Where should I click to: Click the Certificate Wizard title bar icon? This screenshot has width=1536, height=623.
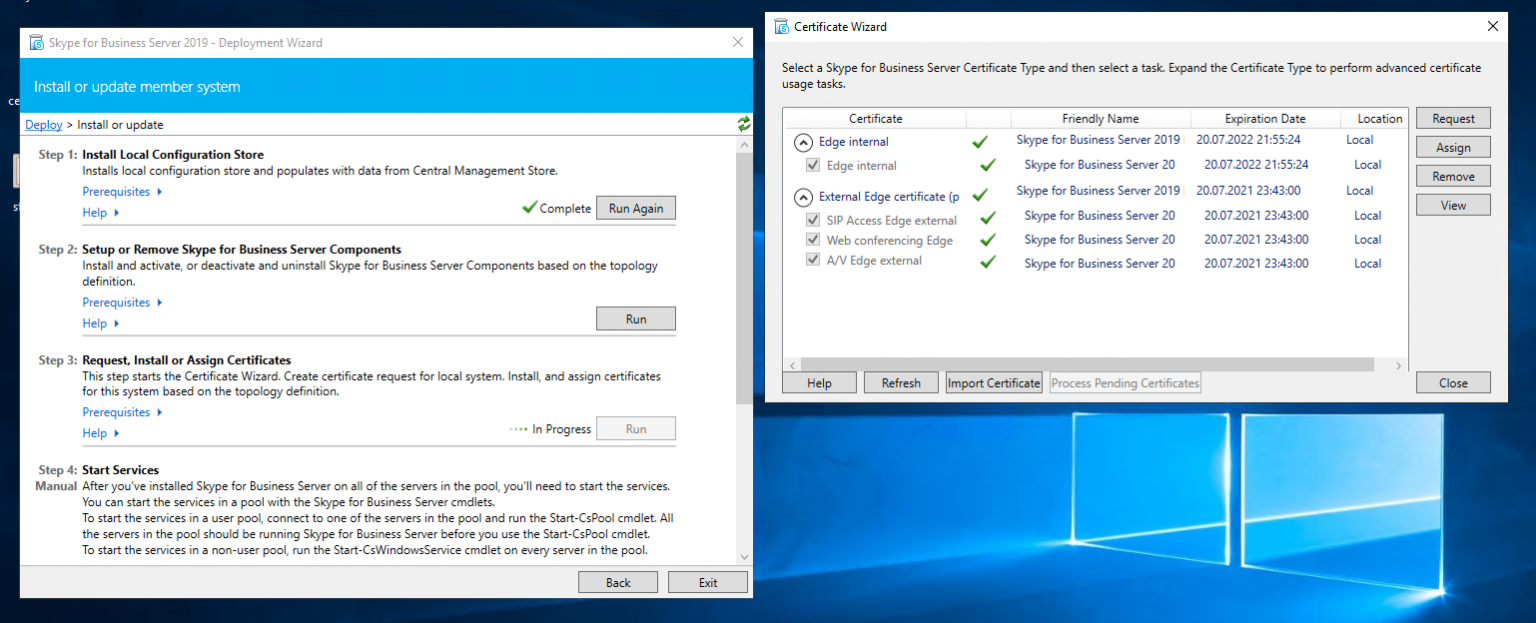pos(782,27)
